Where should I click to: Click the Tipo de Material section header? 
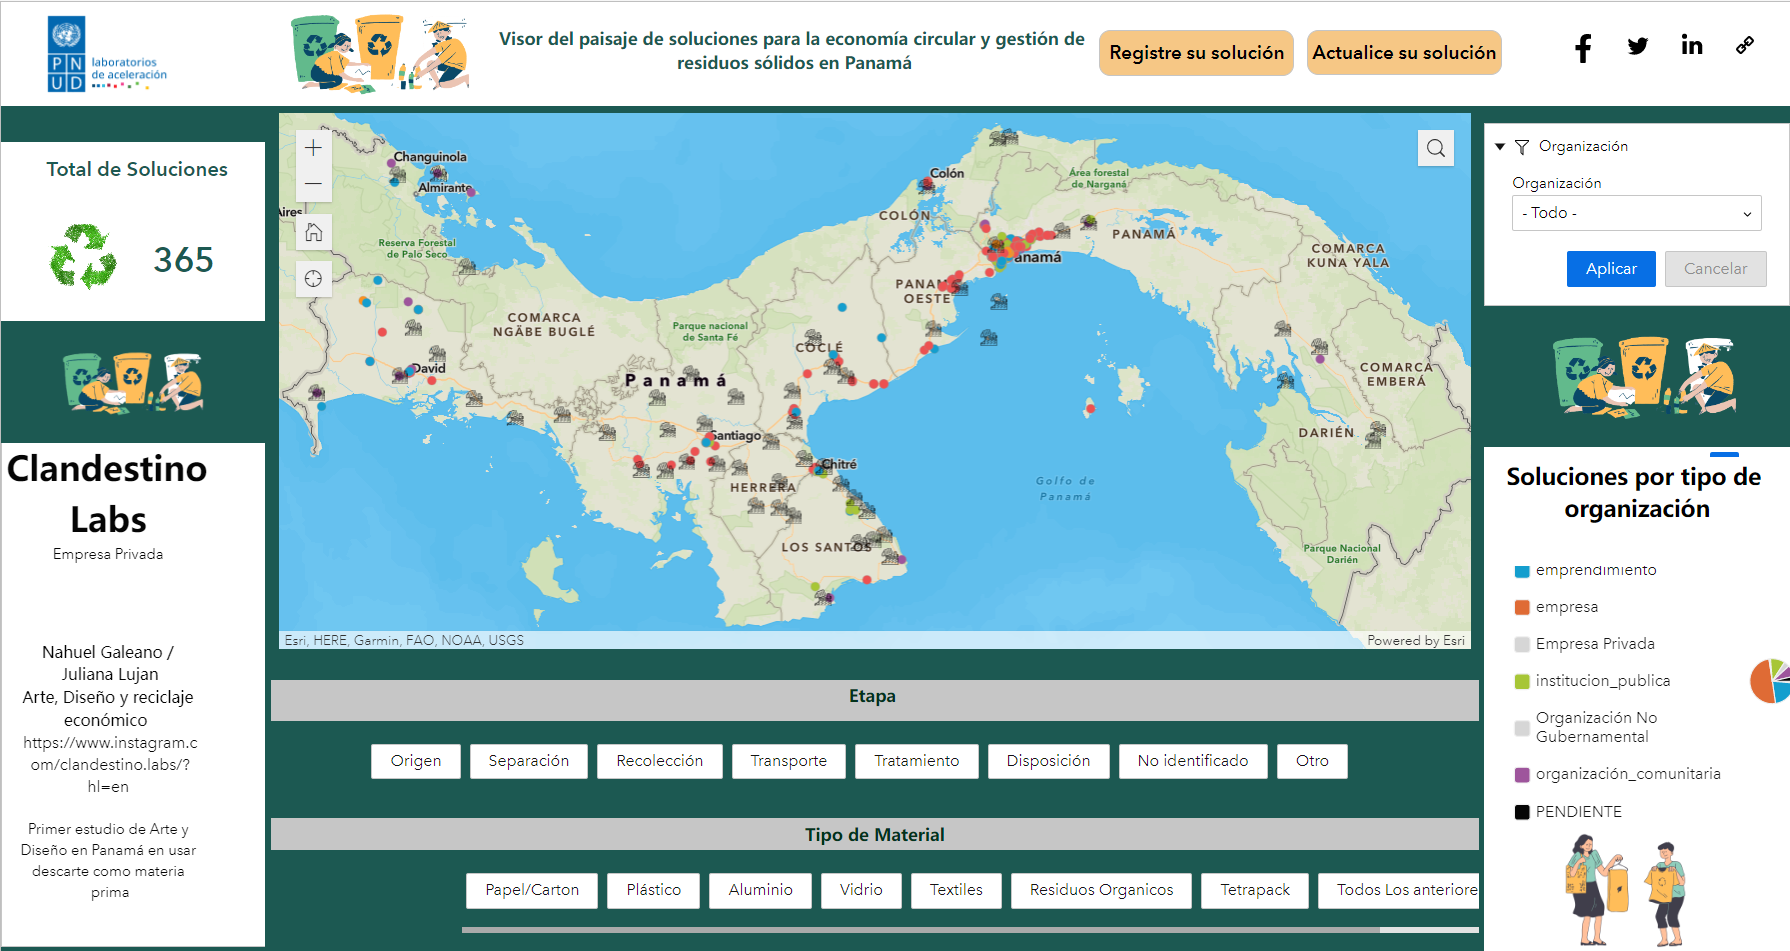pos(874,834)
